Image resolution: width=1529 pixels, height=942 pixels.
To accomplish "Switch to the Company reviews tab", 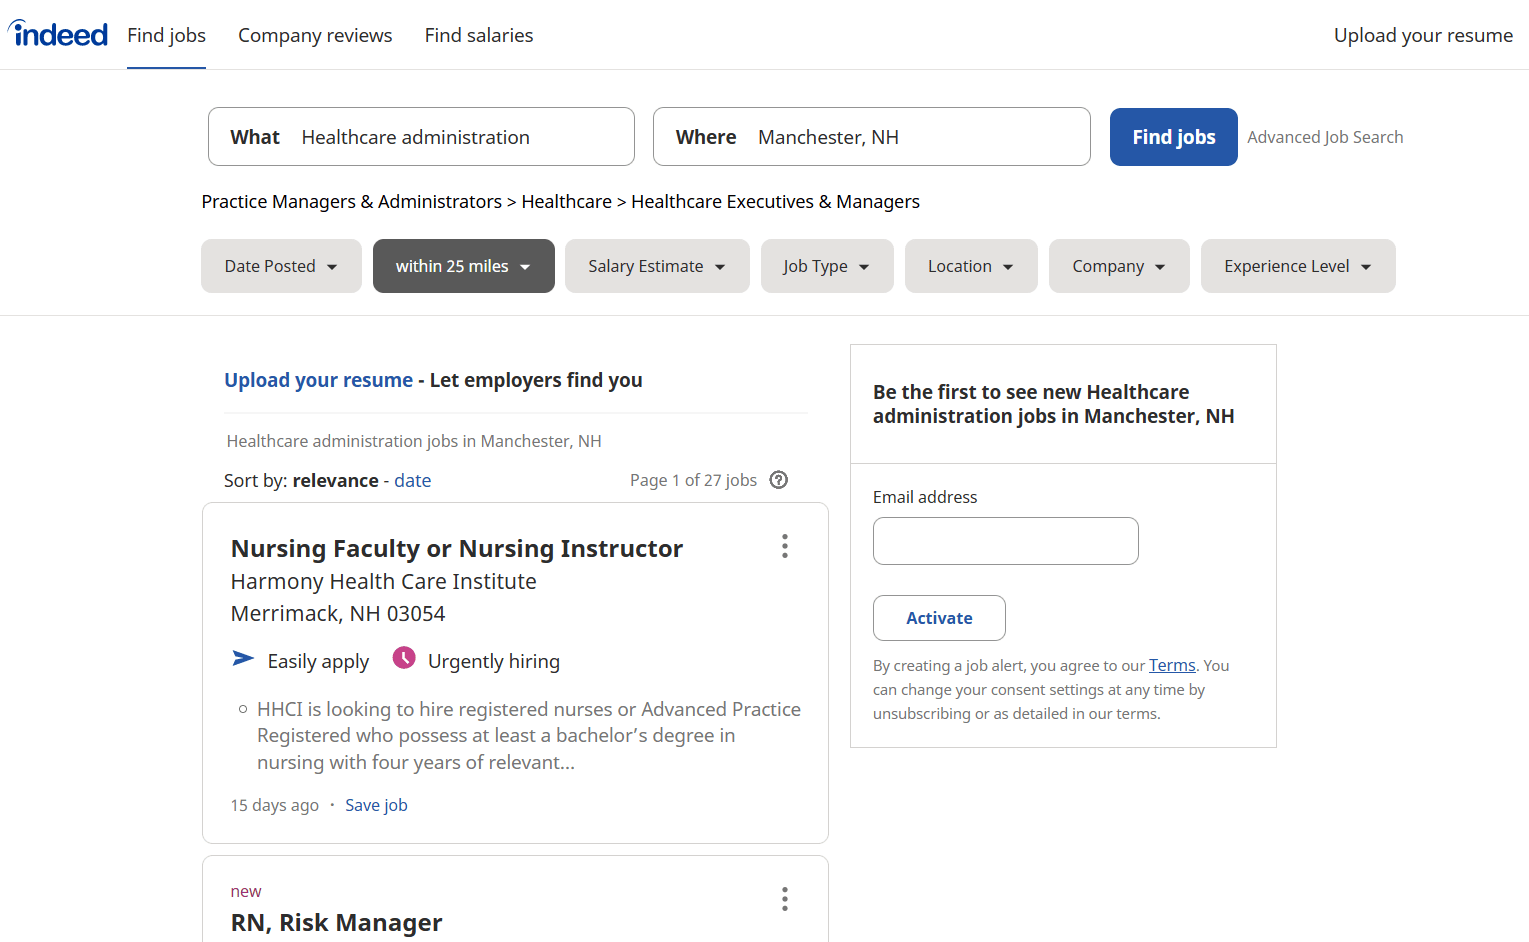I will (x=315, y=35).
